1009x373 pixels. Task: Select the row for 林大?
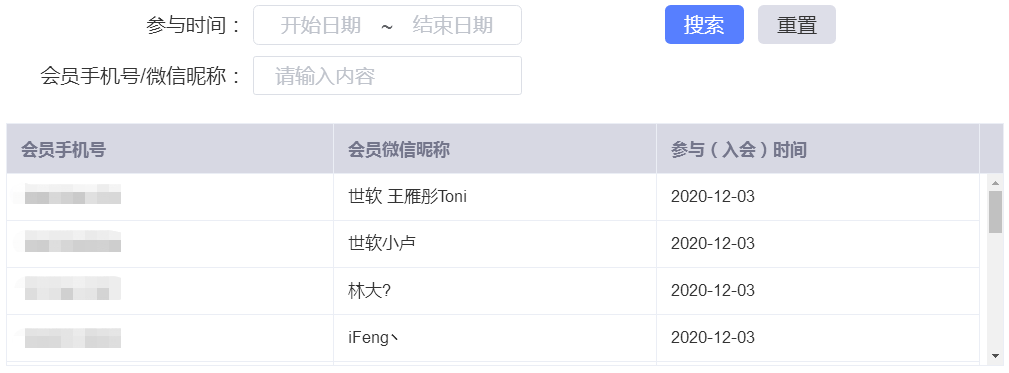point(493,291)
